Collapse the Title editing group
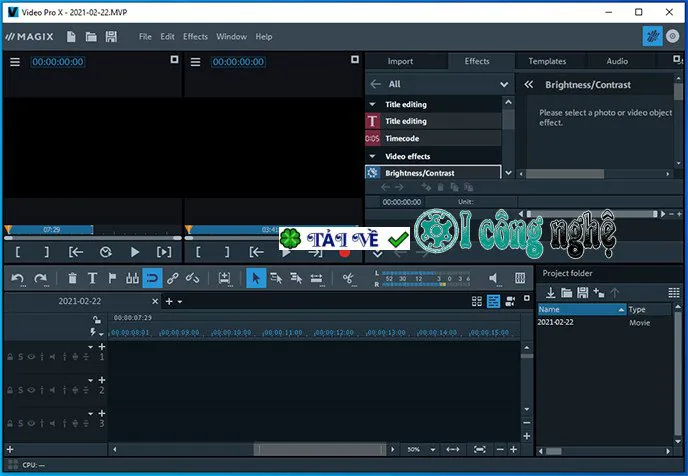 click(373, 104)
